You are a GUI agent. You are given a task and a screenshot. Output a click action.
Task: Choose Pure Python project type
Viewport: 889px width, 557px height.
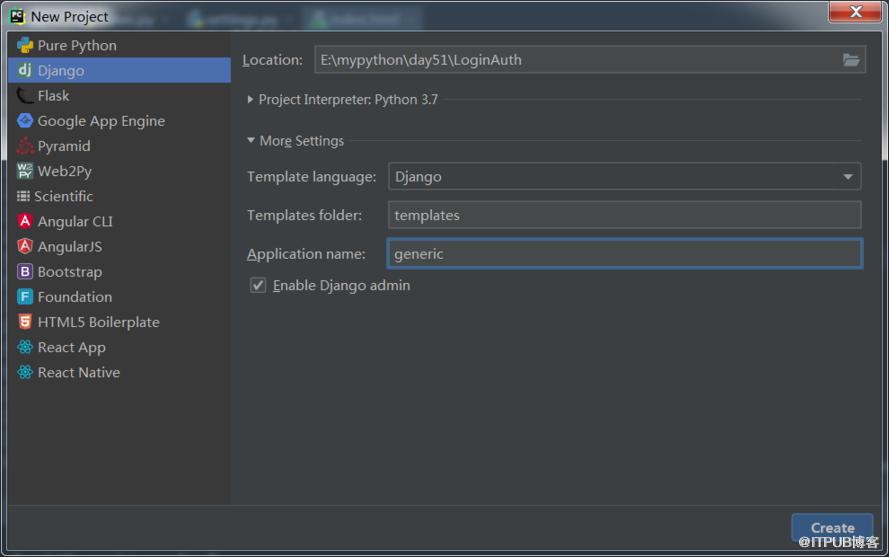[x=119, y=45]
